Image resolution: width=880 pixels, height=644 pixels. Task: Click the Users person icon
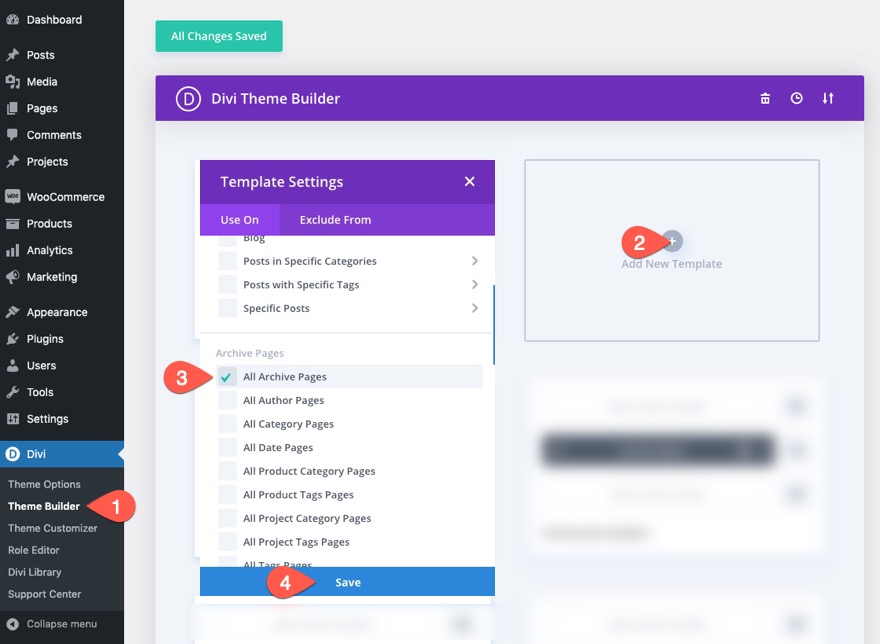click(x=12, y=366)
